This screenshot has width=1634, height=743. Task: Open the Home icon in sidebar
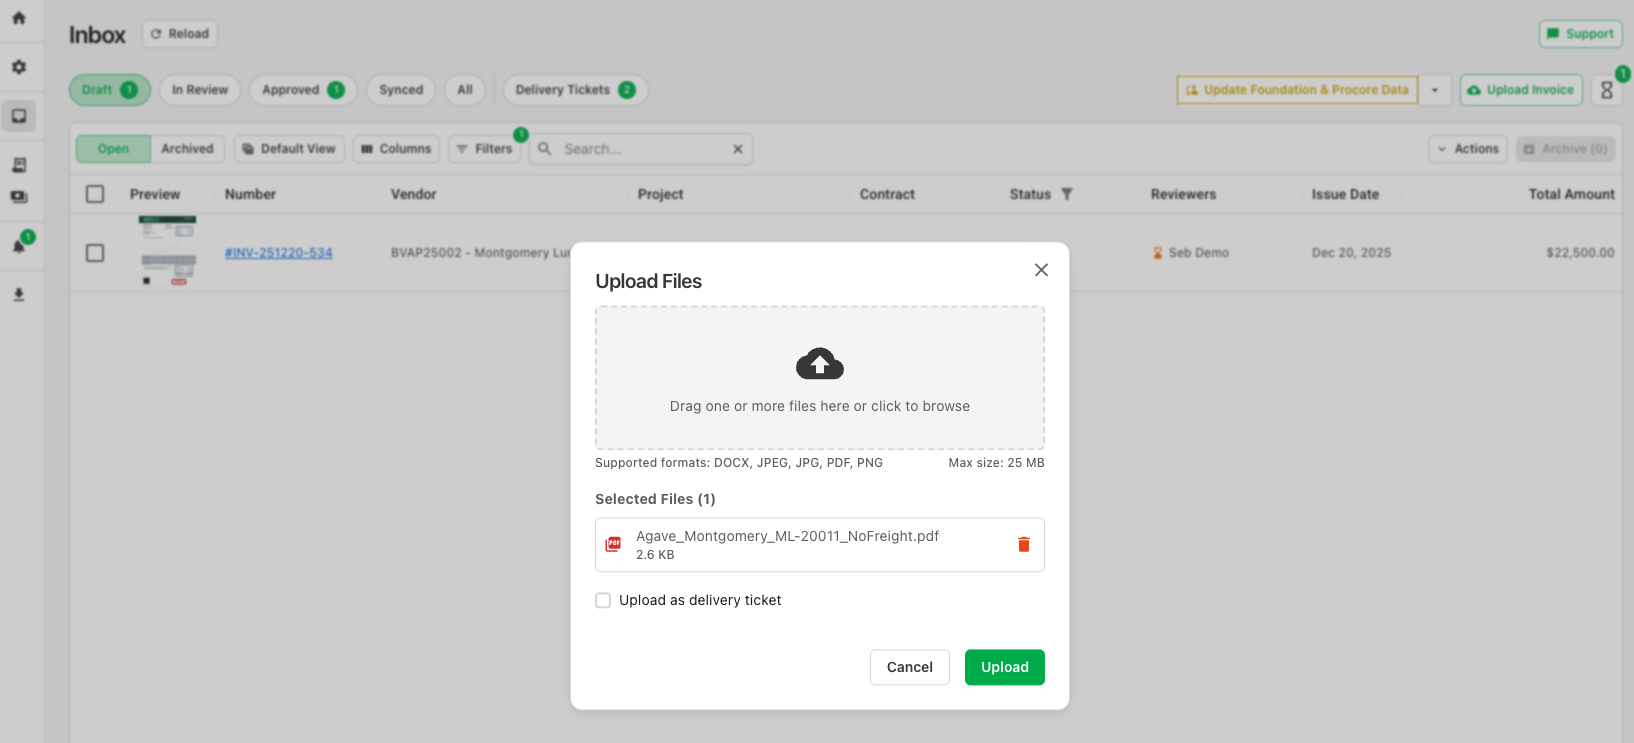pos(19,18)
